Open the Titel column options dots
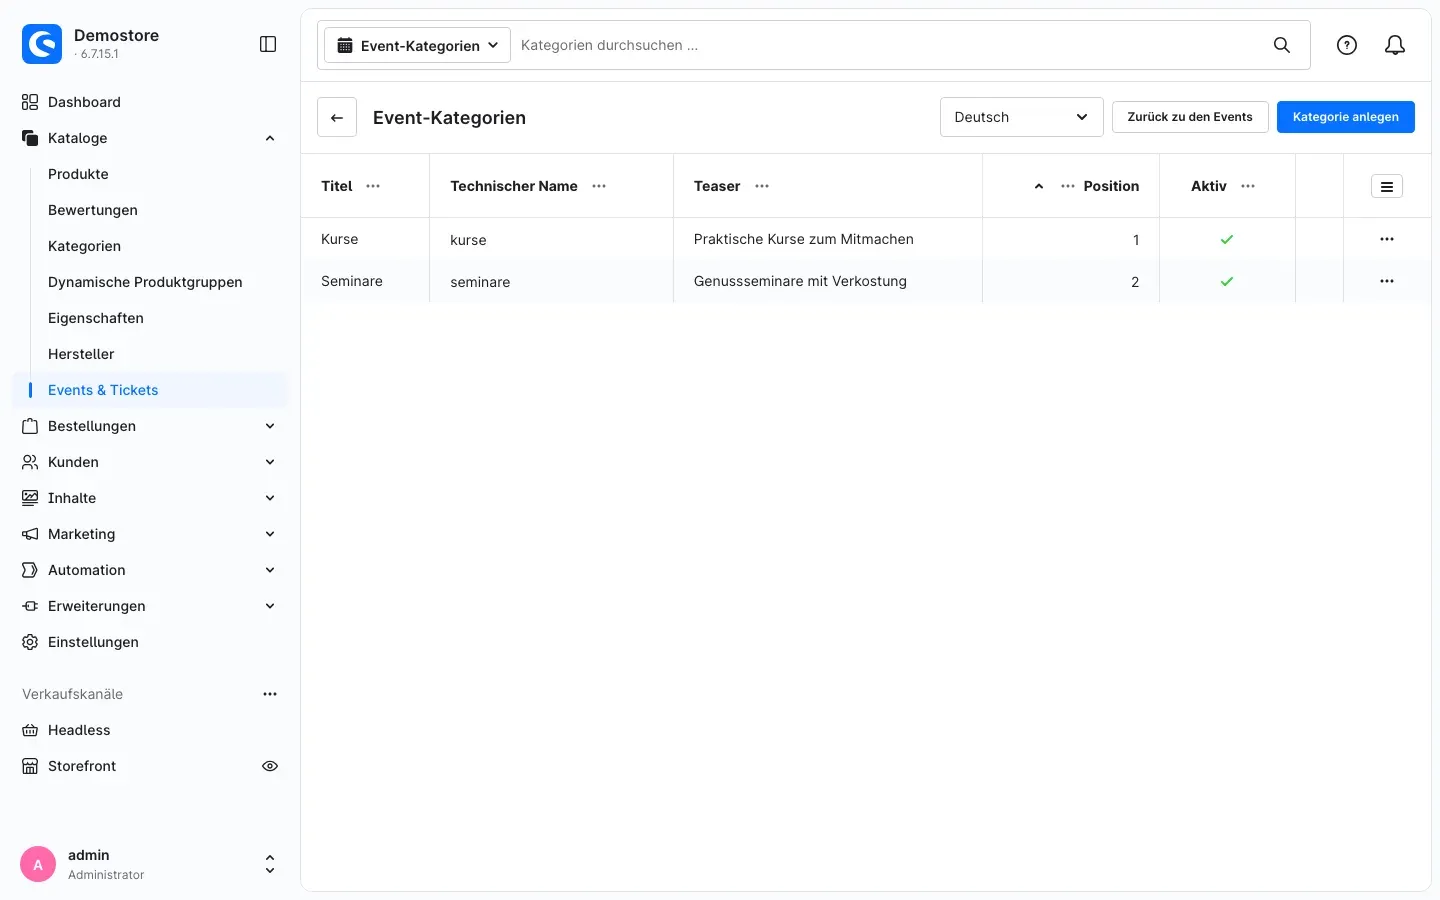The height and width of the screenshot is (900, 1440). tap(373, 186)
